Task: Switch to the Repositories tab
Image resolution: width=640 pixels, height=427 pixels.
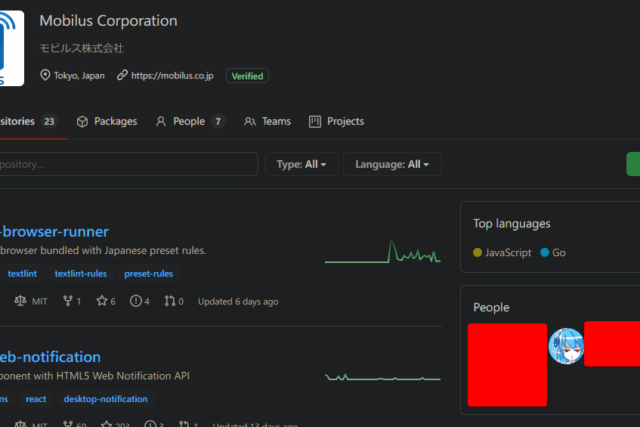Action: tap(30, 121)
